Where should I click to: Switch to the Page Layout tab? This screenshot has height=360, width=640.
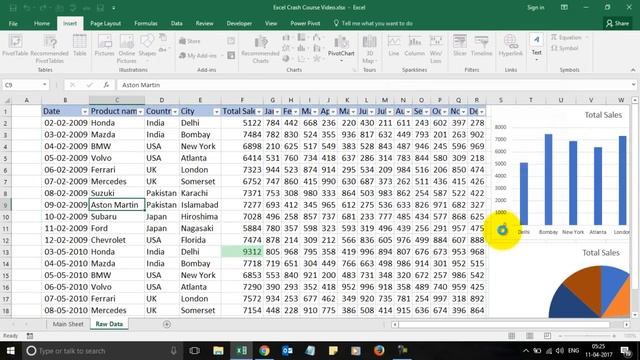(x=105, y=24)
